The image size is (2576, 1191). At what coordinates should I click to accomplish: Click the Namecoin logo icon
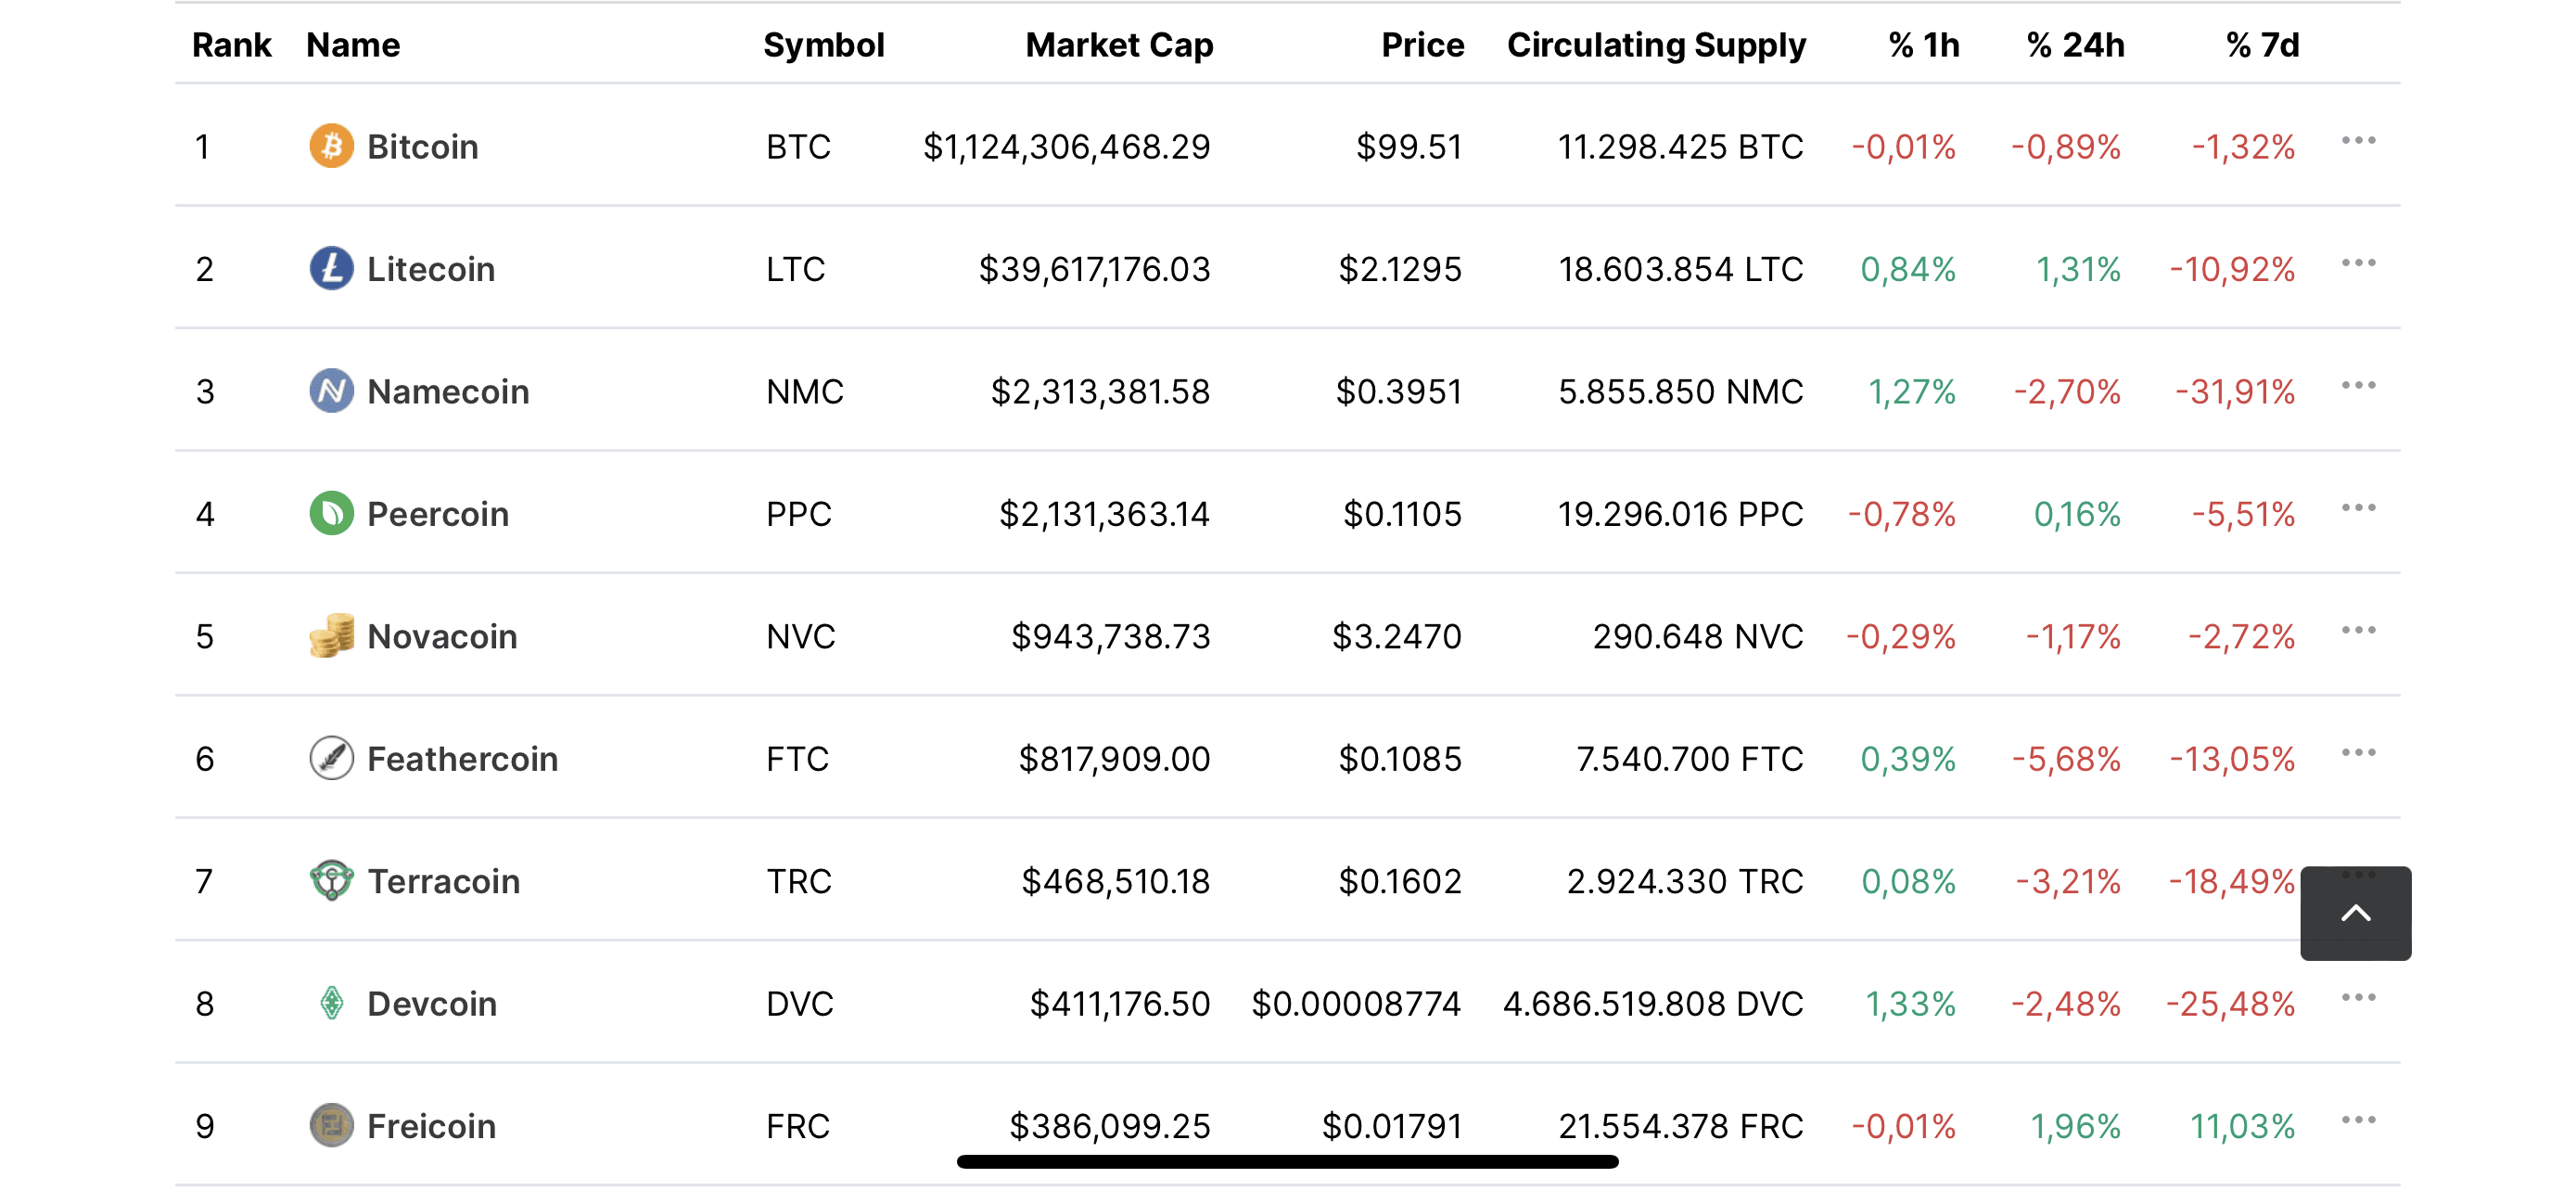(x=331, y=391)
